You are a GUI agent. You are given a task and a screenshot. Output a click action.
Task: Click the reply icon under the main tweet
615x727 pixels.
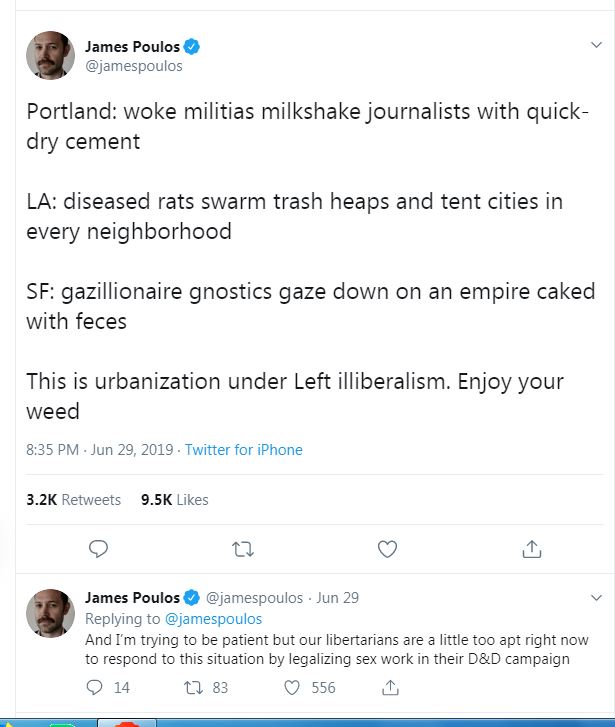(x=98, y=548)
